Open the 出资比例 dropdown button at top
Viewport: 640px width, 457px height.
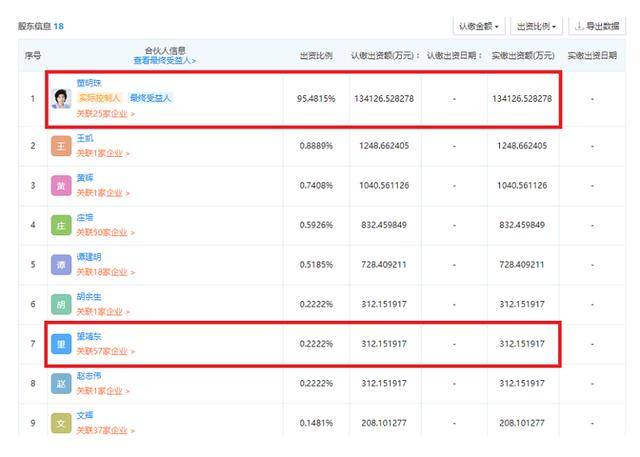pyautogui.click(x=536, y=26)
